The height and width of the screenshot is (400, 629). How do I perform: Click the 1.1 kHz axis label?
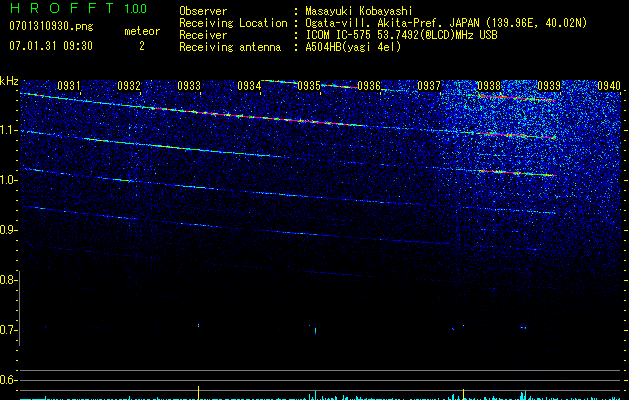coord(8,130)
